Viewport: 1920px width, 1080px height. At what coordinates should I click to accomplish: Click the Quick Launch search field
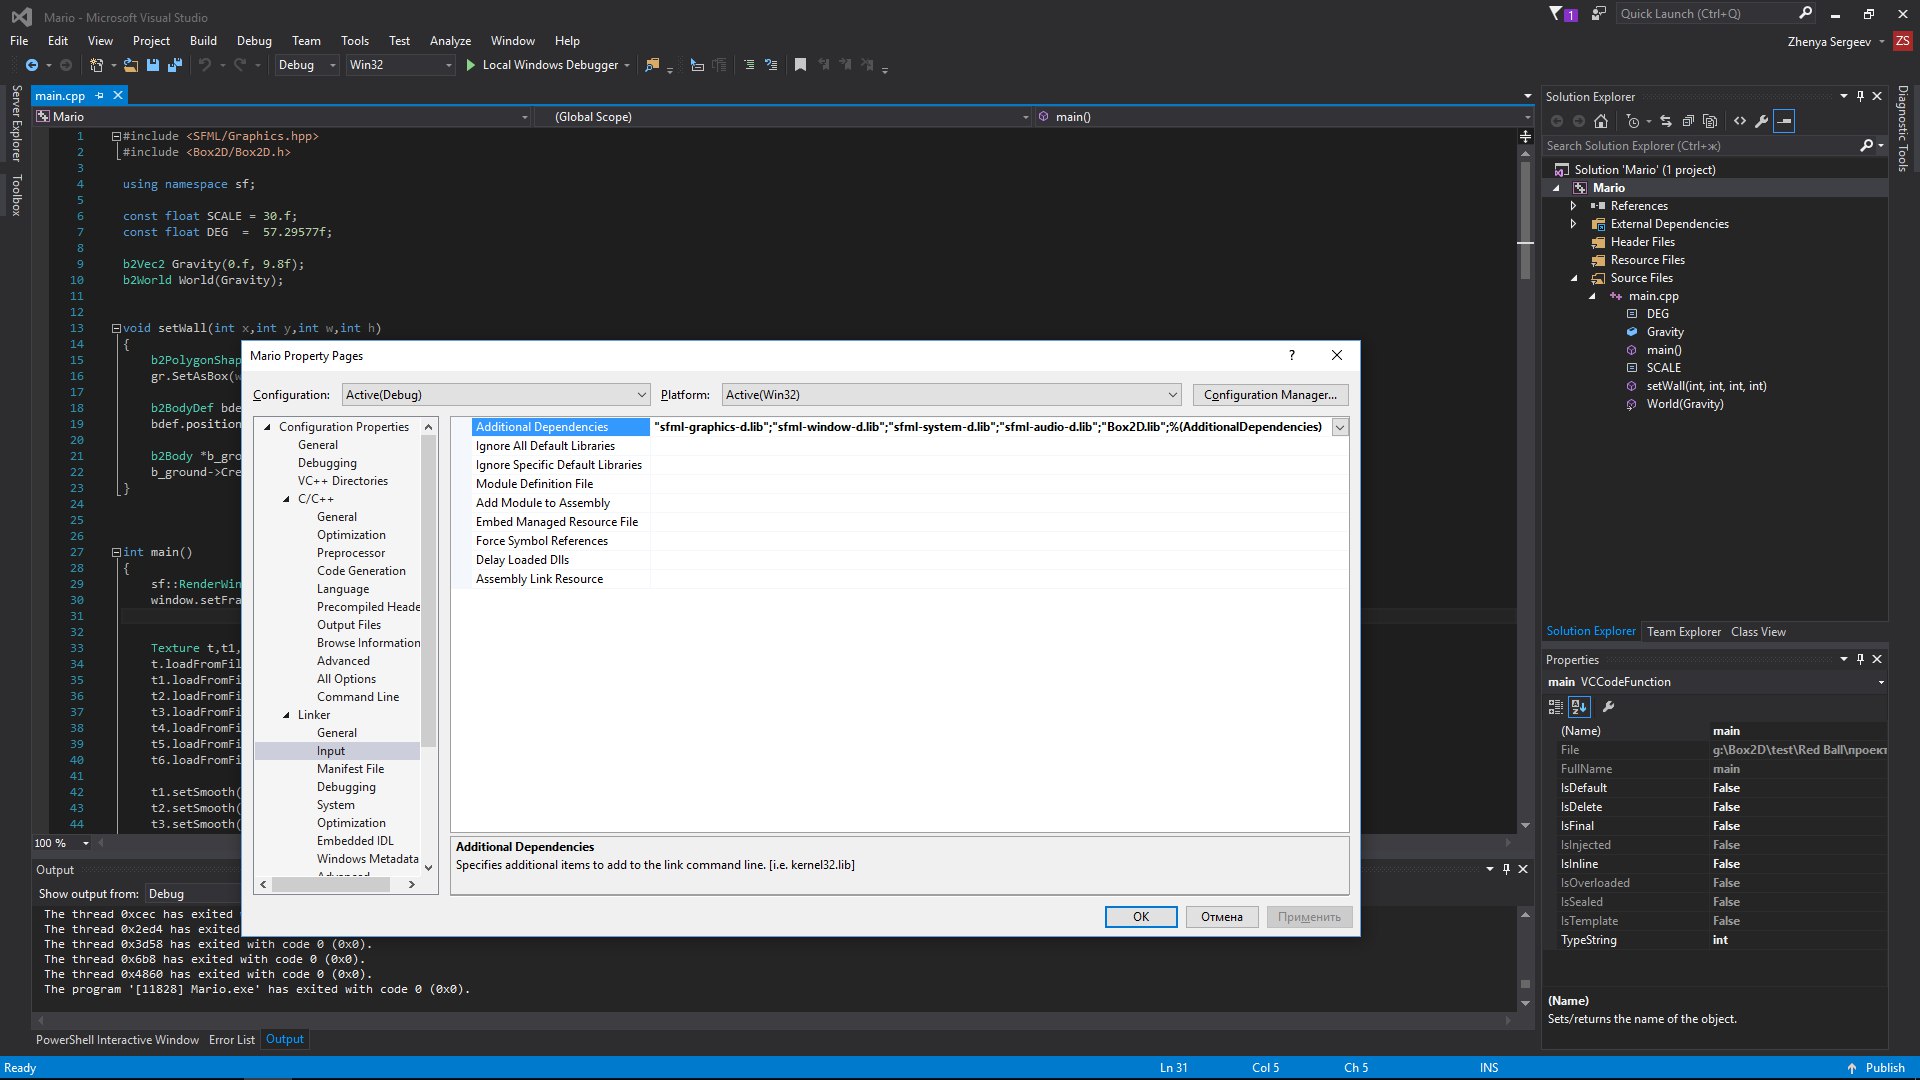1705,14
